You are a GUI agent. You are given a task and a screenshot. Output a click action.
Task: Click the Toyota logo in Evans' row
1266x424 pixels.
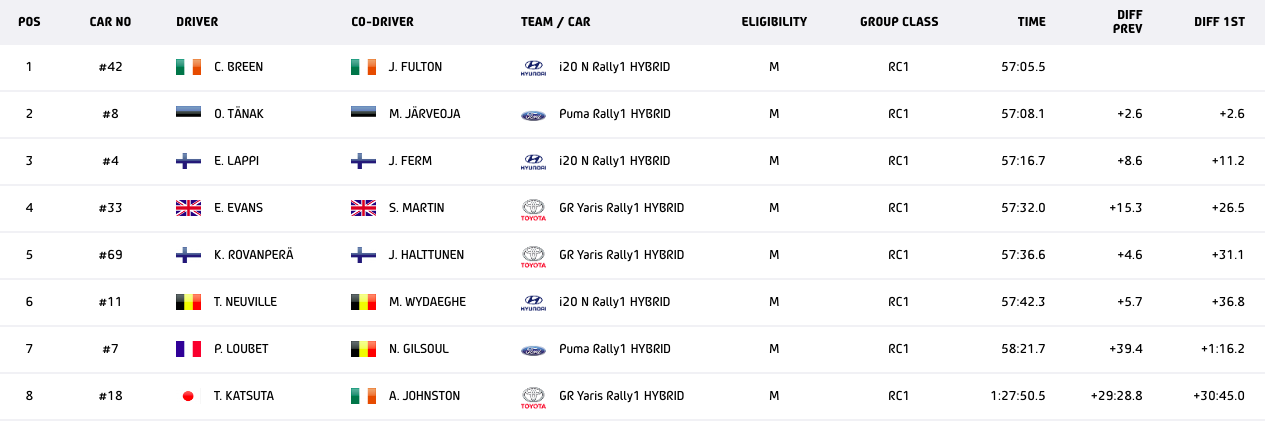tap(534, 209)
